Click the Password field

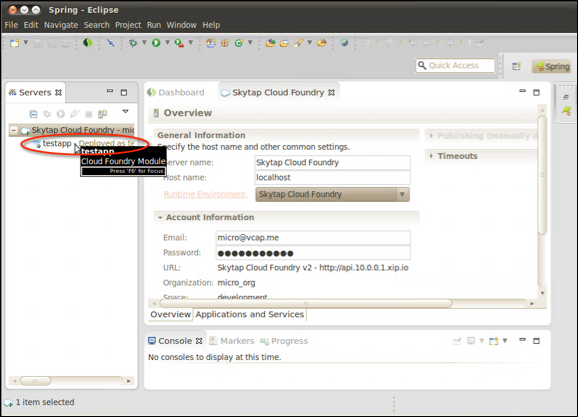point(313,253)
